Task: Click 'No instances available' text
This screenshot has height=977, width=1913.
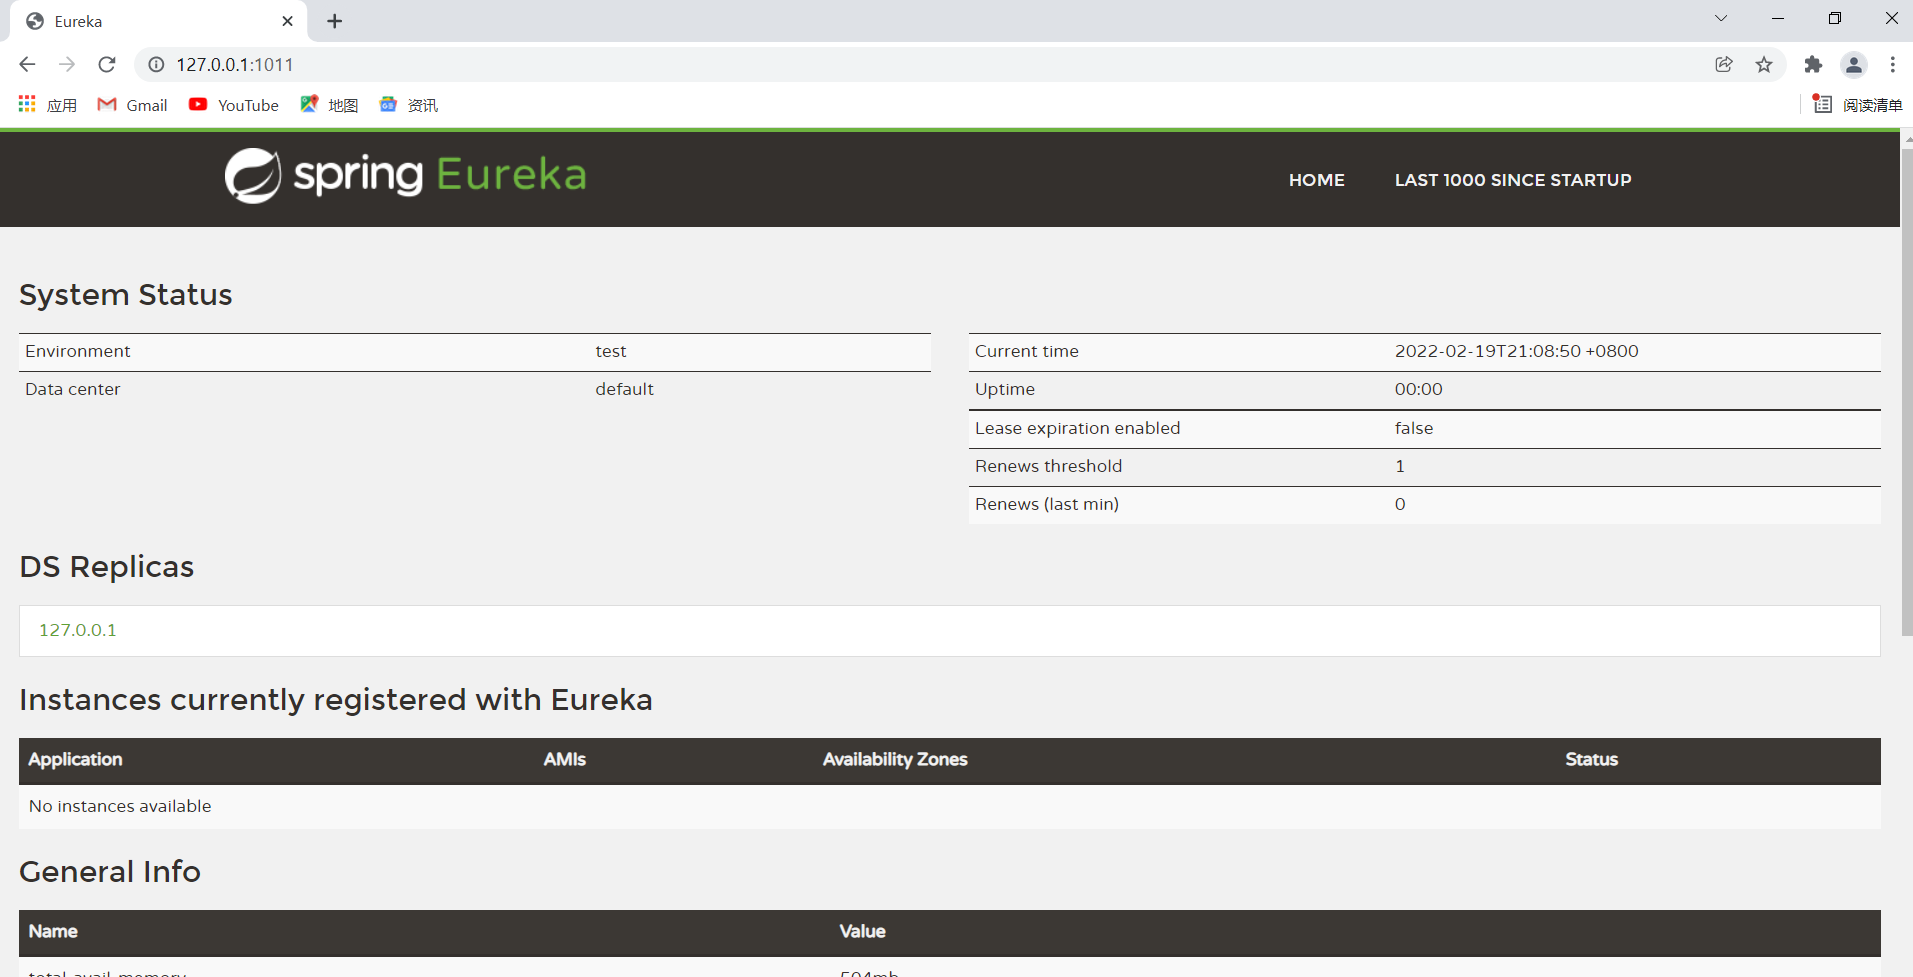Action: [120, 806]
